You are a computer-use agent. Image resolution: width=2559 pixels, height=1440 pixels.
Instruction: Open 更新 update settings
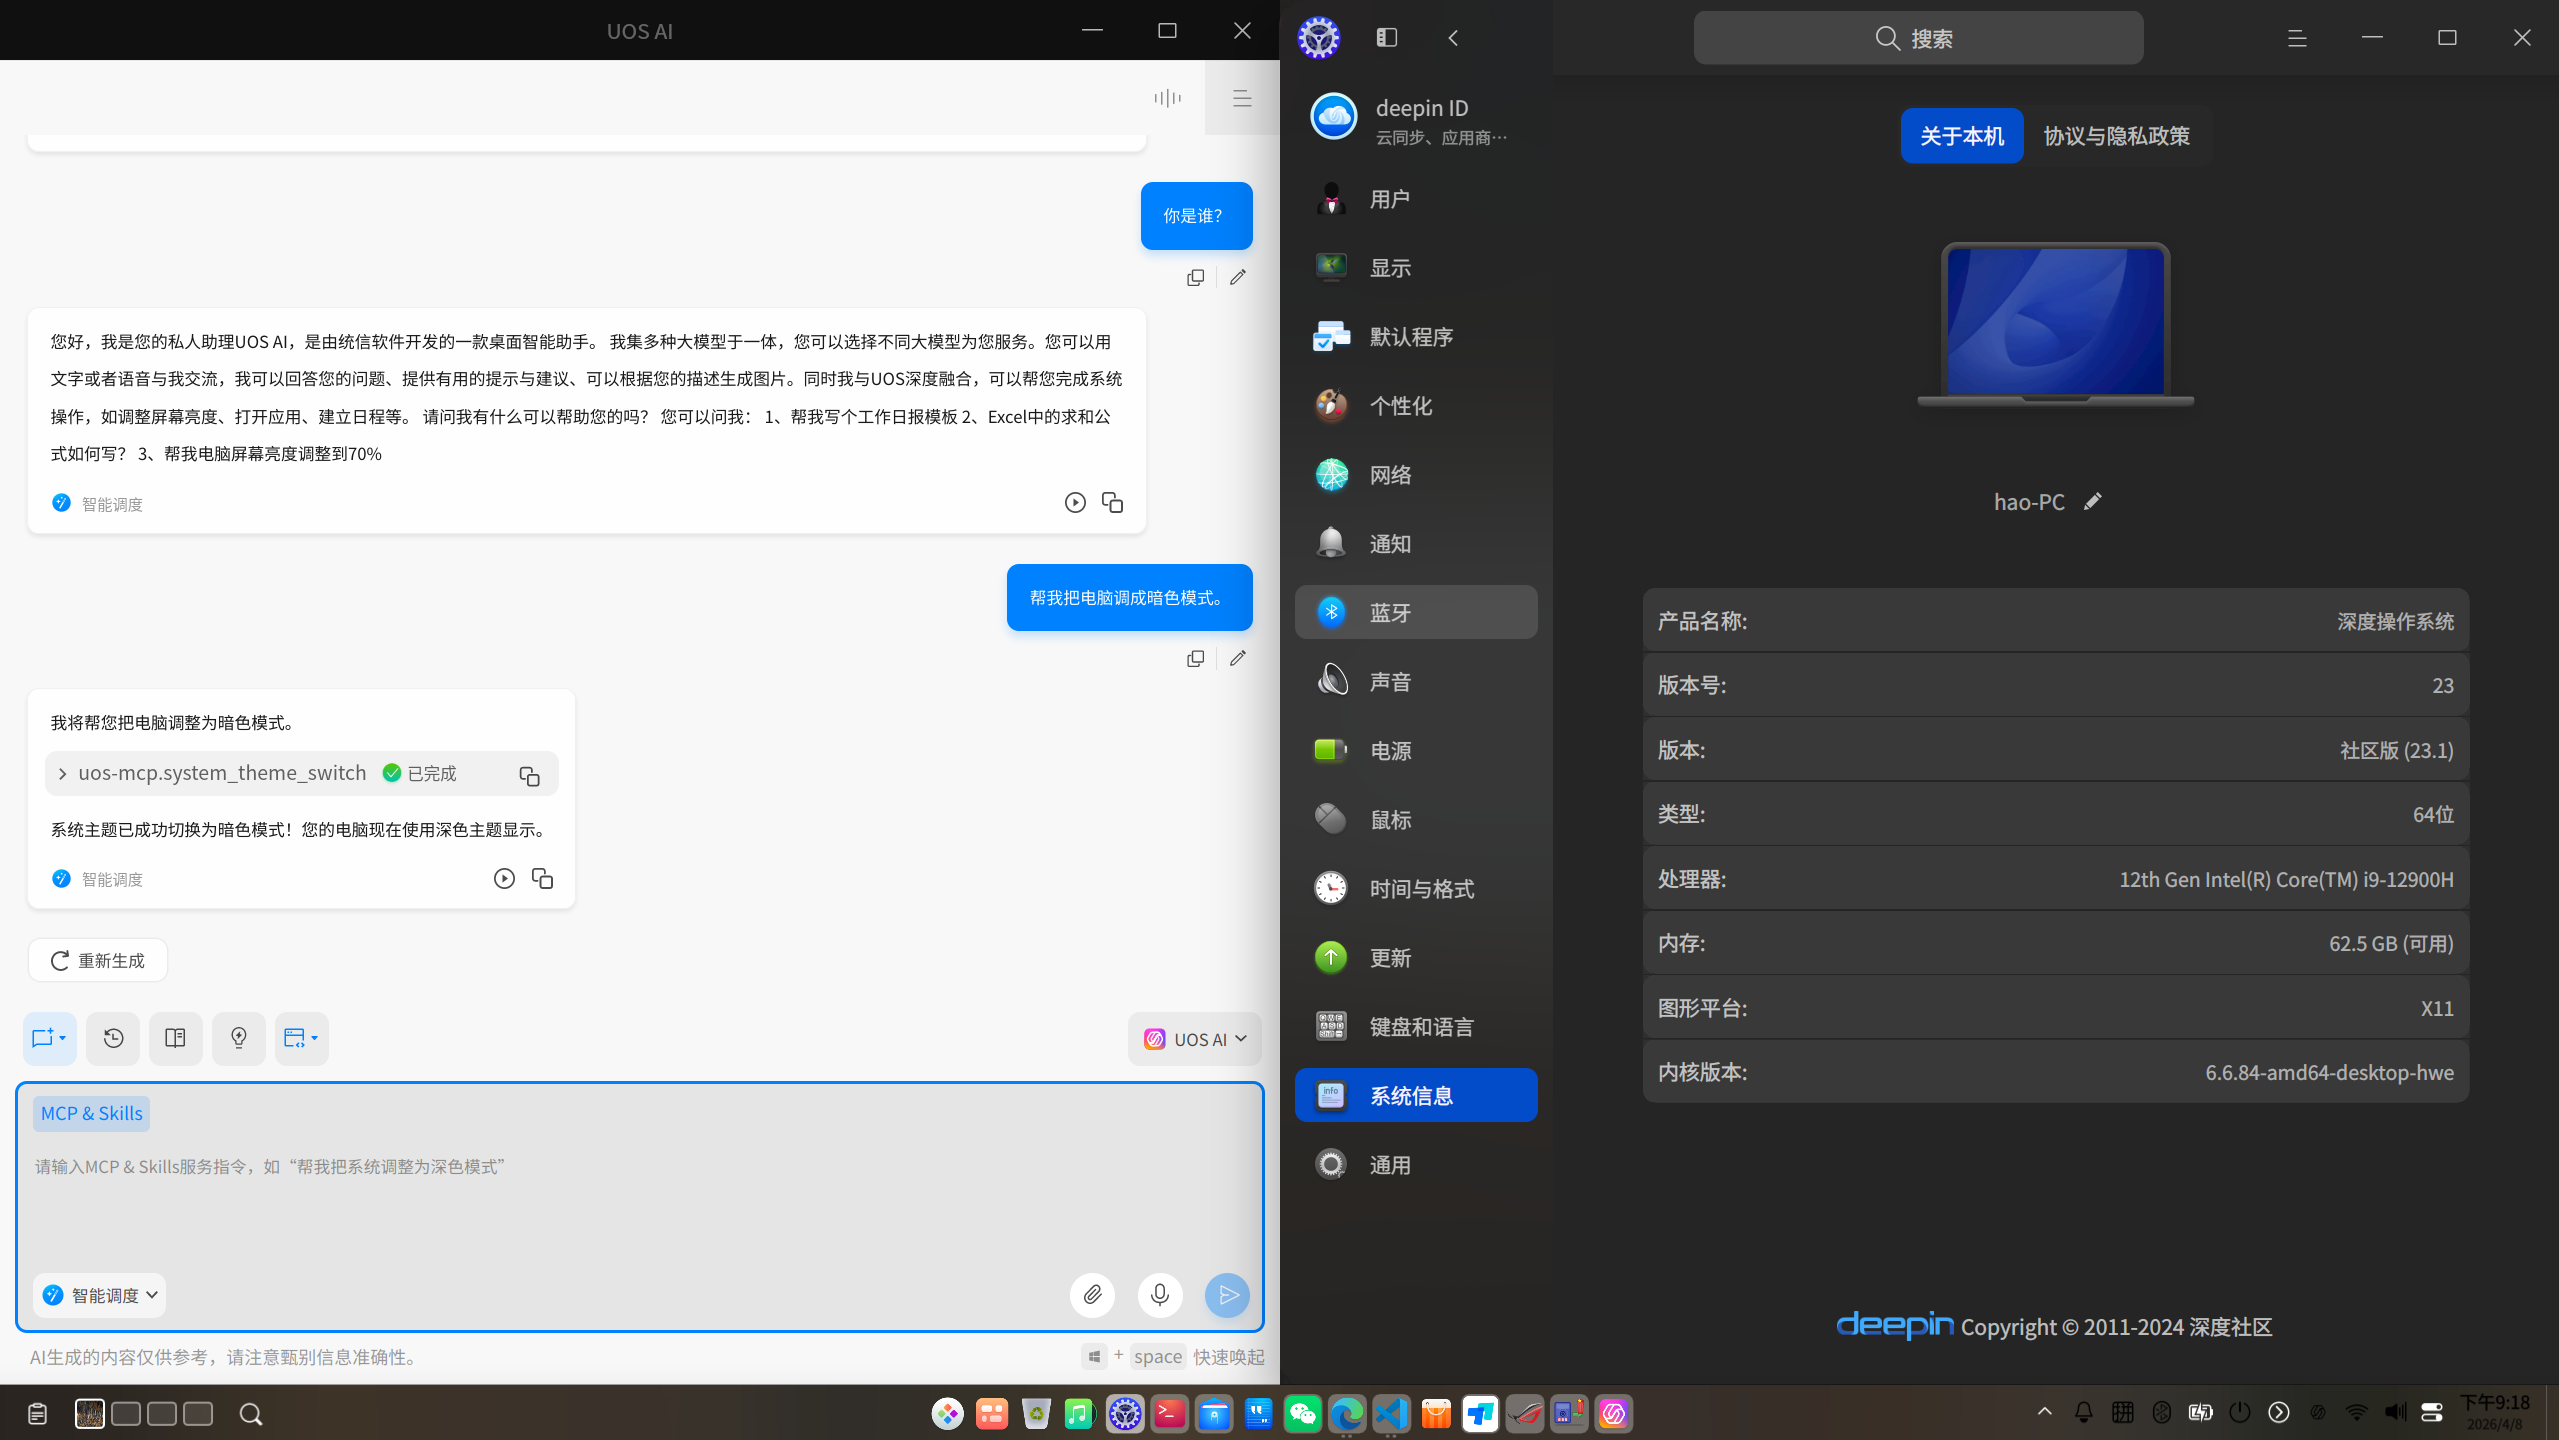click(1415, 957)
